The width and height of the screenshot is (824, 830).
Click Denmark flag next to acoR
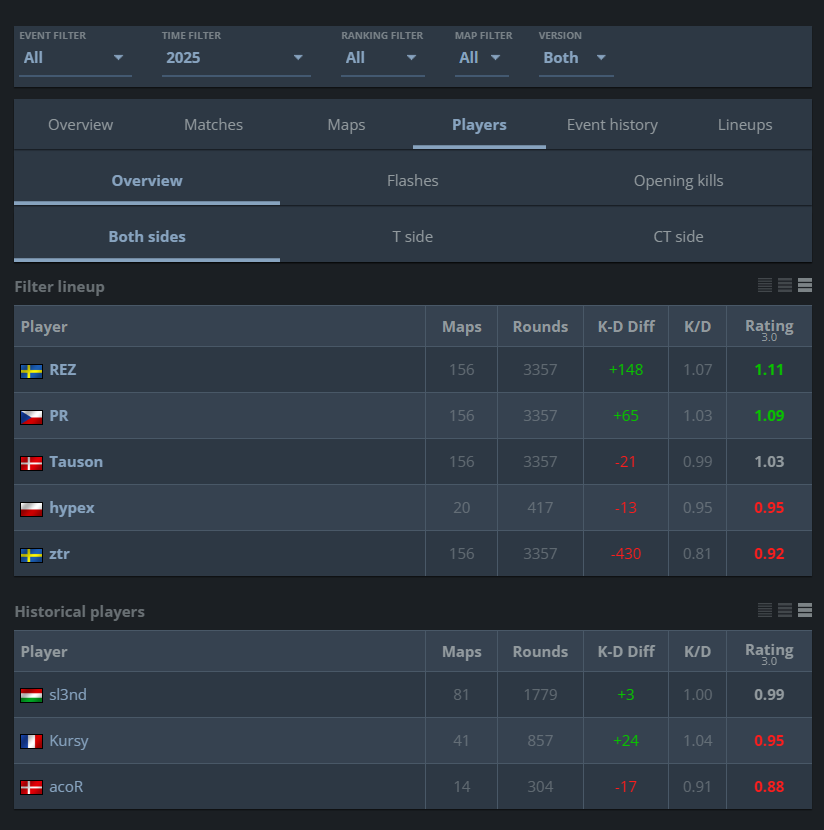(x=31, y=788)
